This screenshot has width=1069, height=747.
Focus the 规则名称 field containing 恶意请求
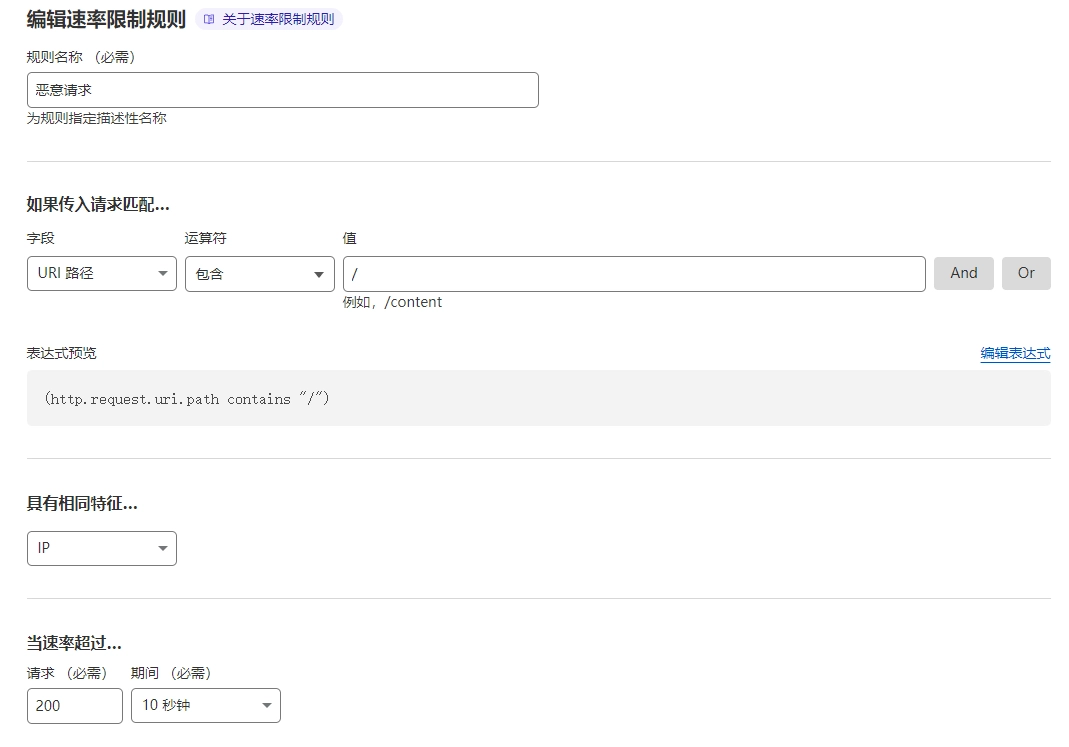tap(282, 90)
